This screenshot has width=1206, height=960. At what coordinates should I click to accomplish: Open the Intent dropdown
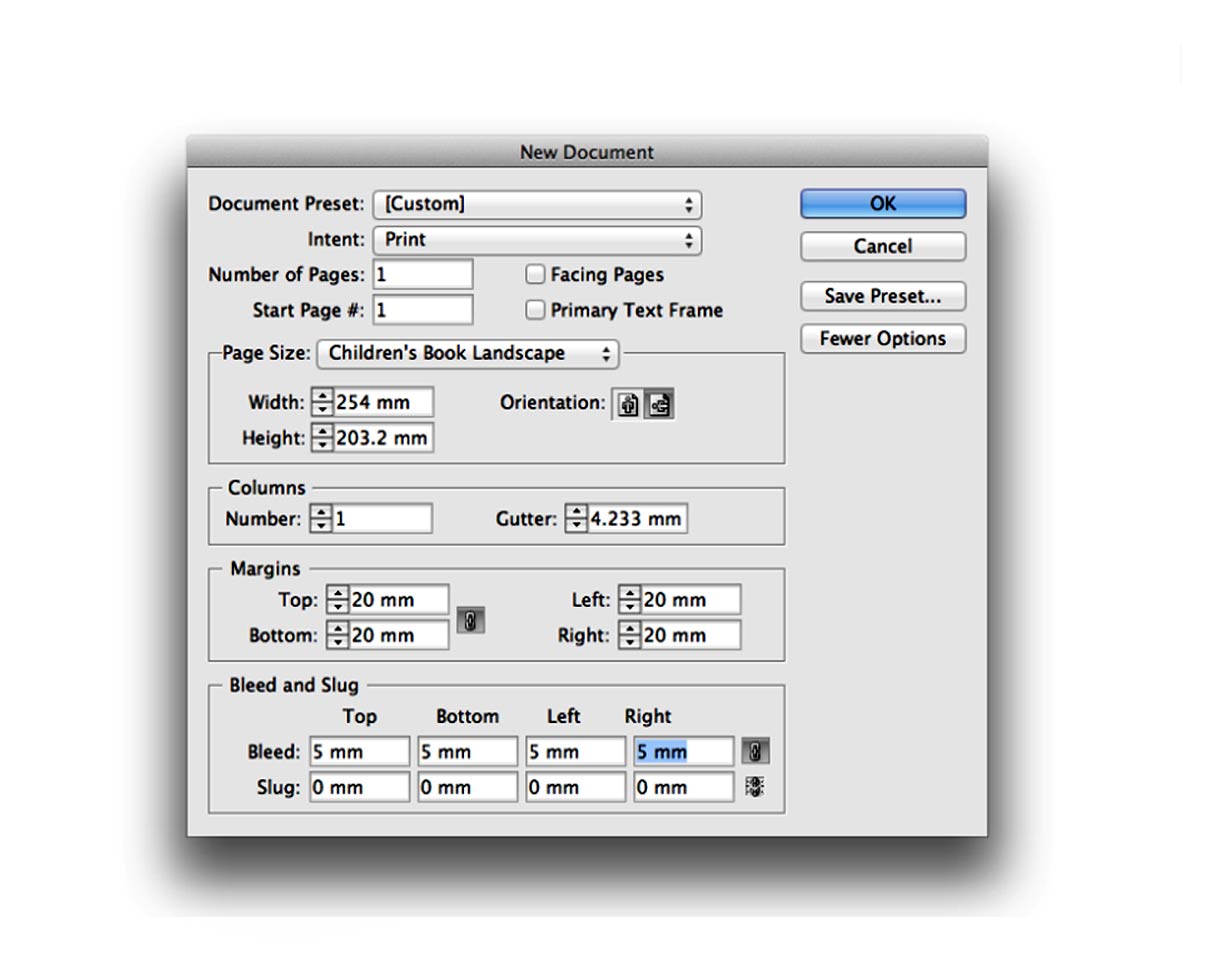[x=537, y=240]
